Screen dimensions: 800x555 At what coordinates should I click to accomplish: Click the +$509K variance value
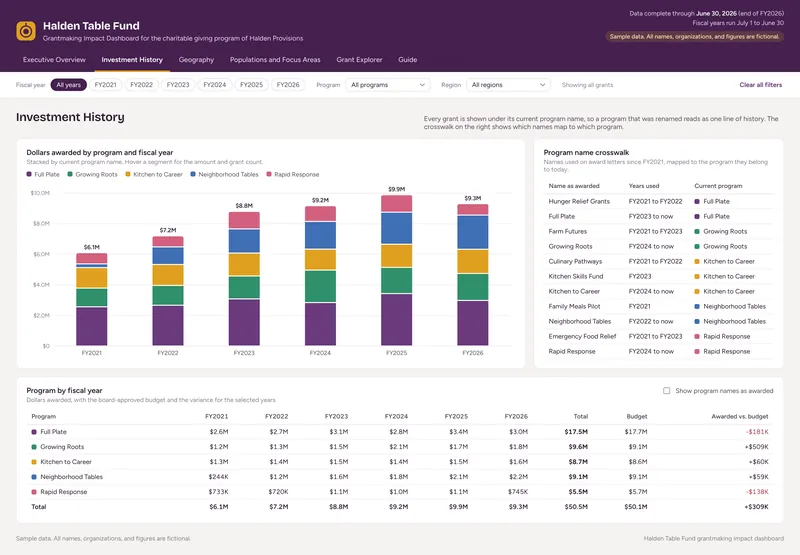[756, 447]
